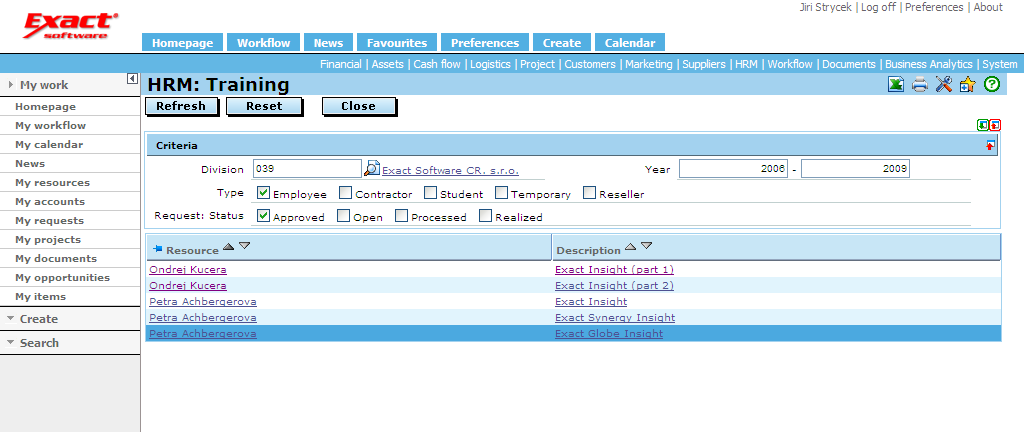
Task: Export the list to Excel
Action: [896, 84]
